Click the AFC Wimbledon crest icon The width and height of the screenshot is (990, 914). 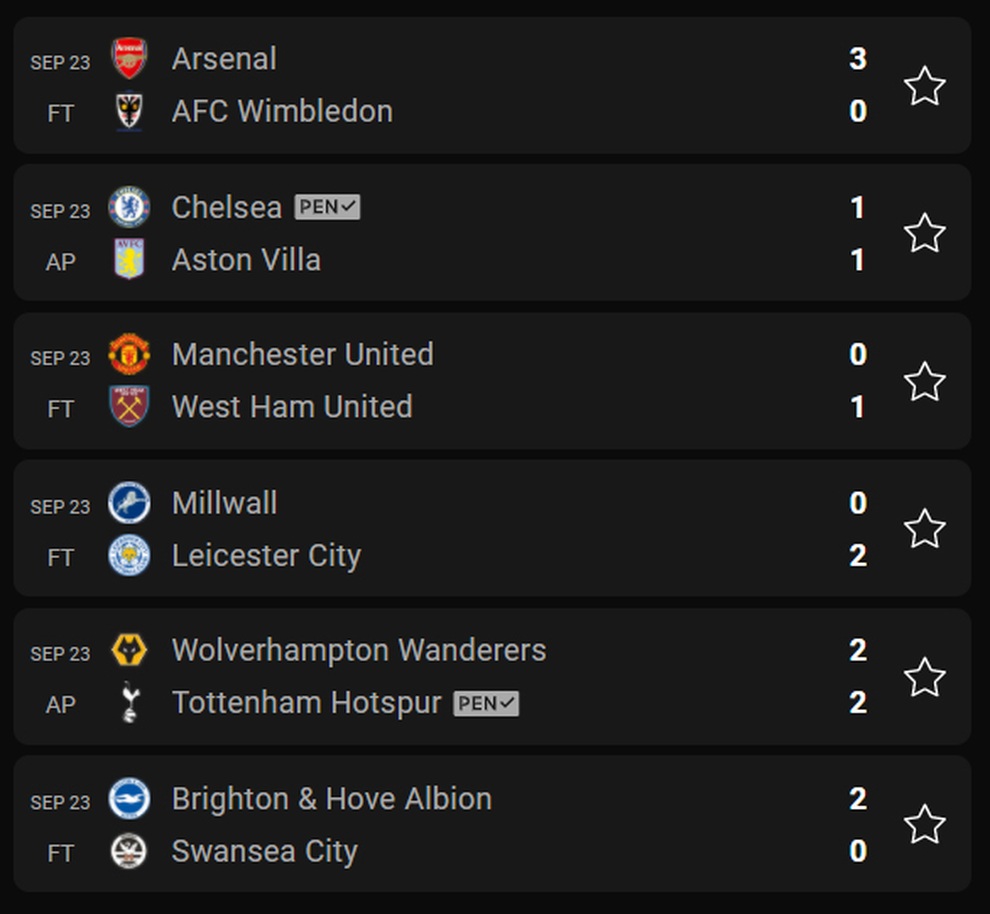[129, 112]
